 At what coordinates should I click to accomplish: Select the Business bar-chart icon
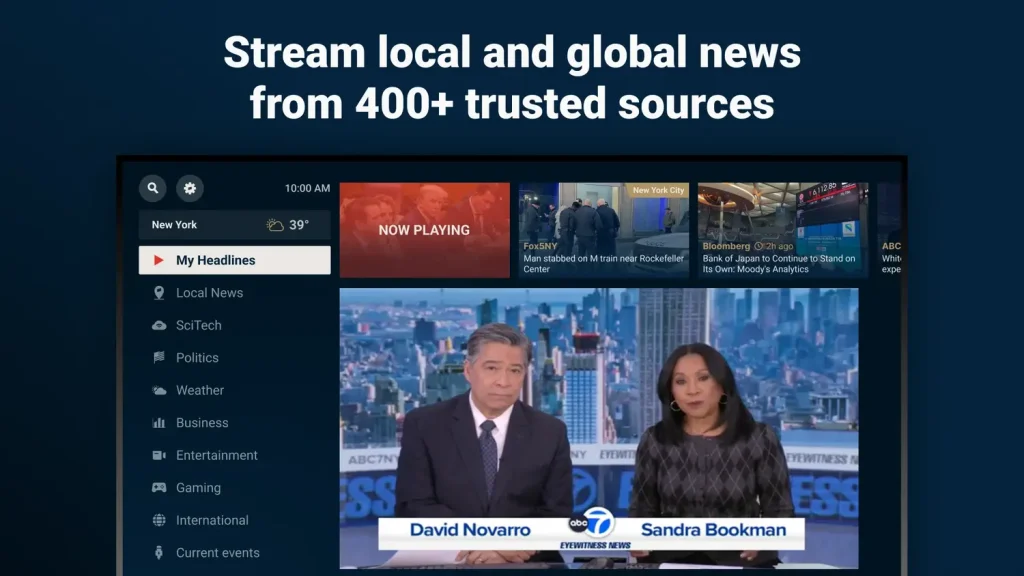tap(161, 422)
